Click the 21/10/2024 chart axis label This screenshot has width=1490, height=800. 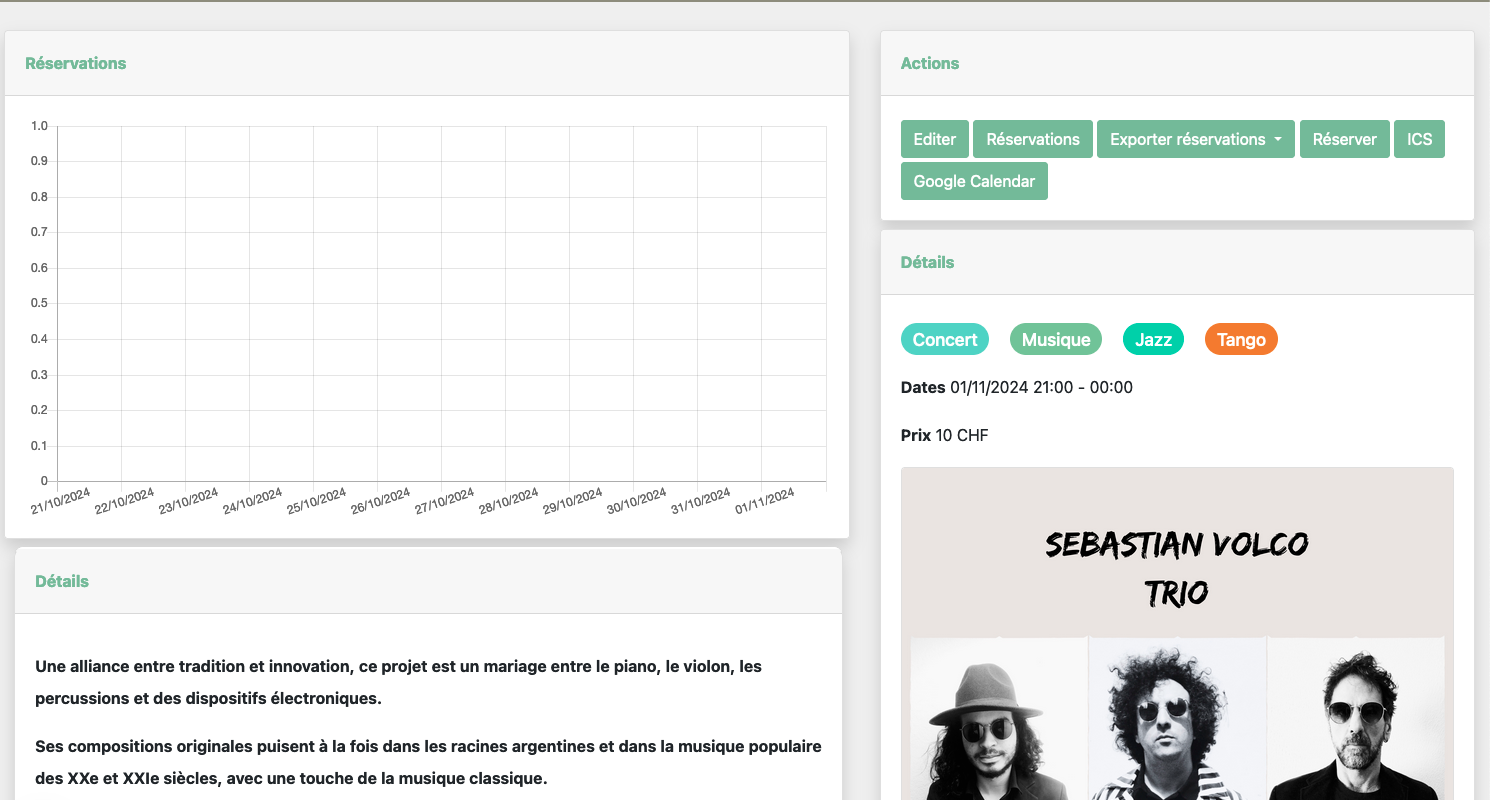coord(61,501)
